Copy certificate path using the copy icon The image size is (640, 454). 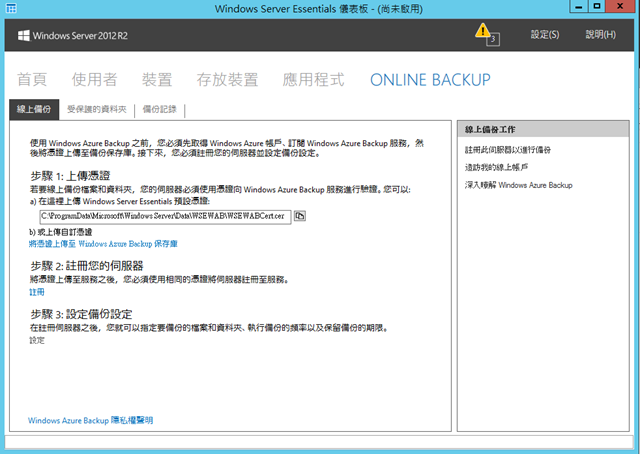coord(300,216)
